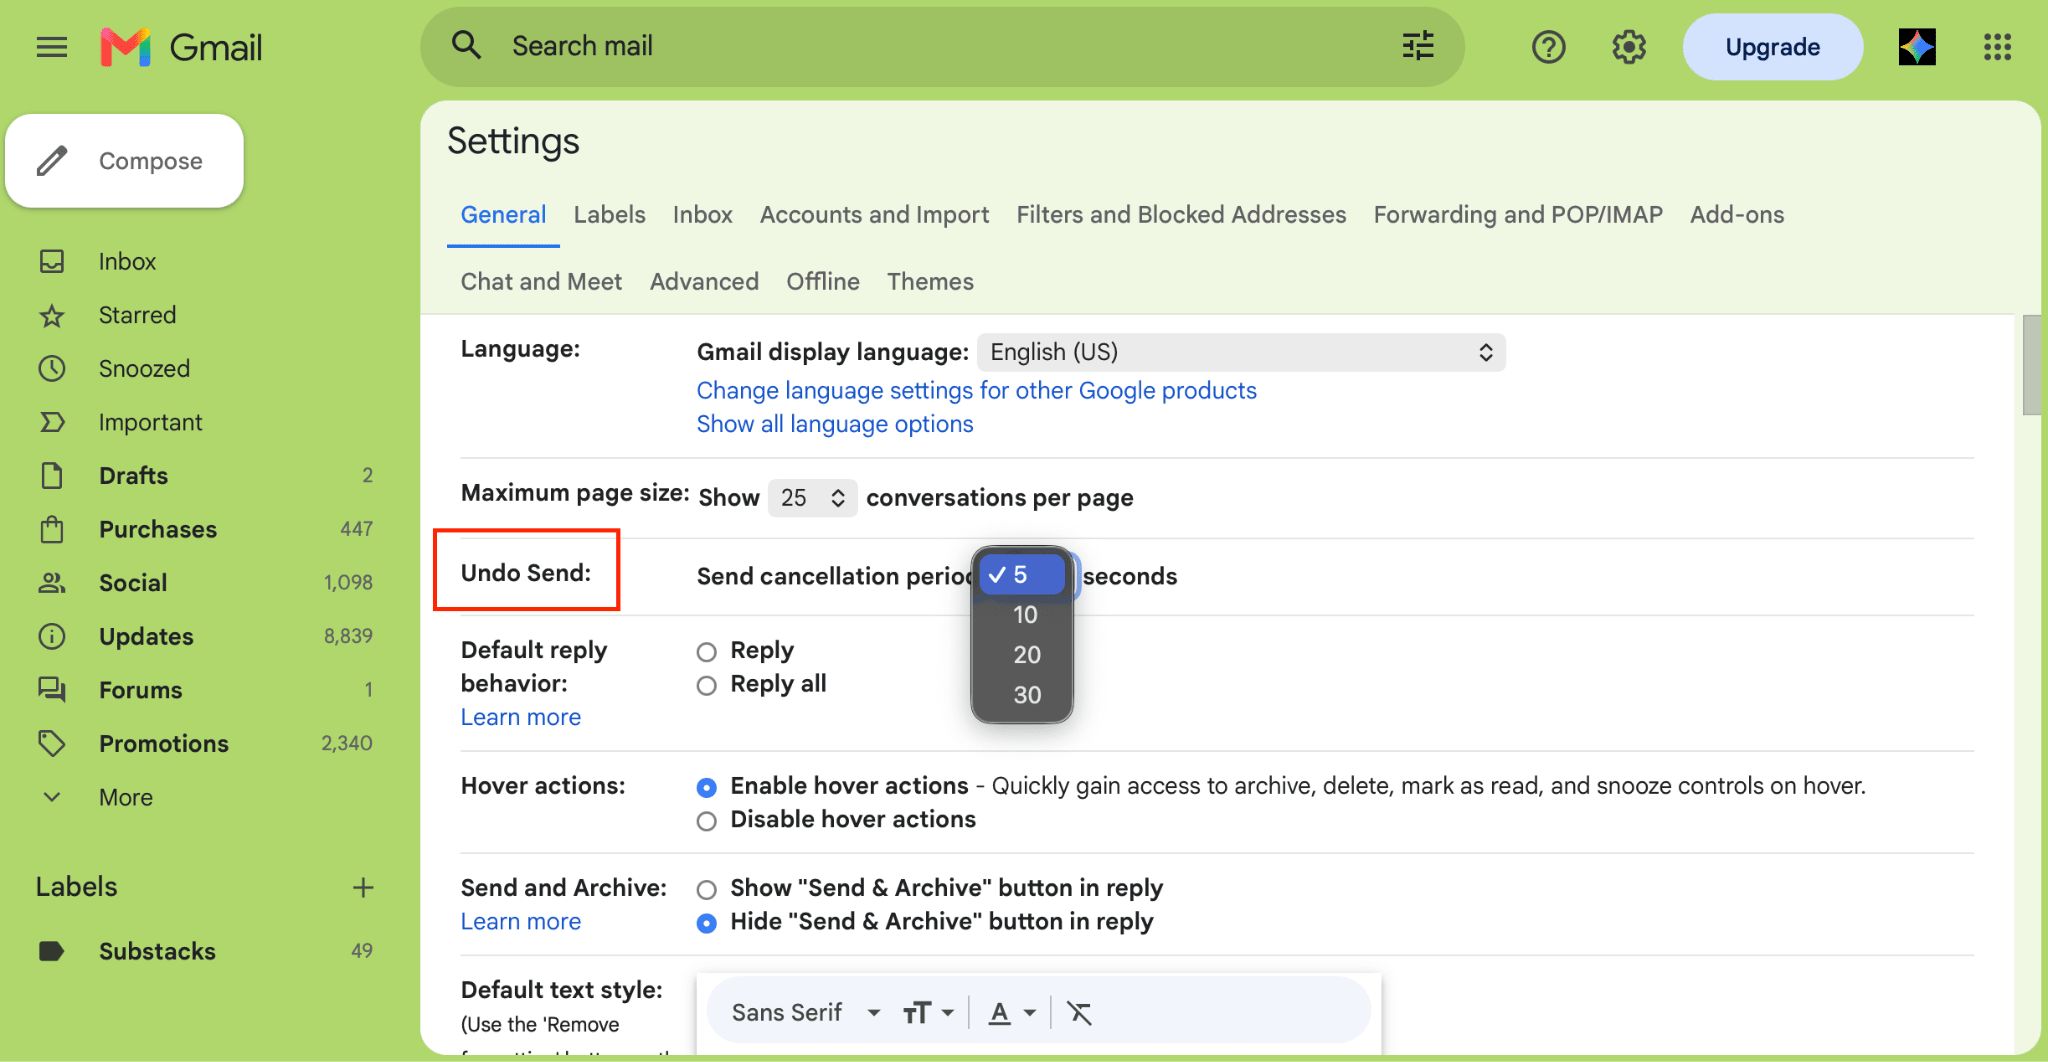
Task: Switch to the Add-ons tab
Action: point(1737,215)
